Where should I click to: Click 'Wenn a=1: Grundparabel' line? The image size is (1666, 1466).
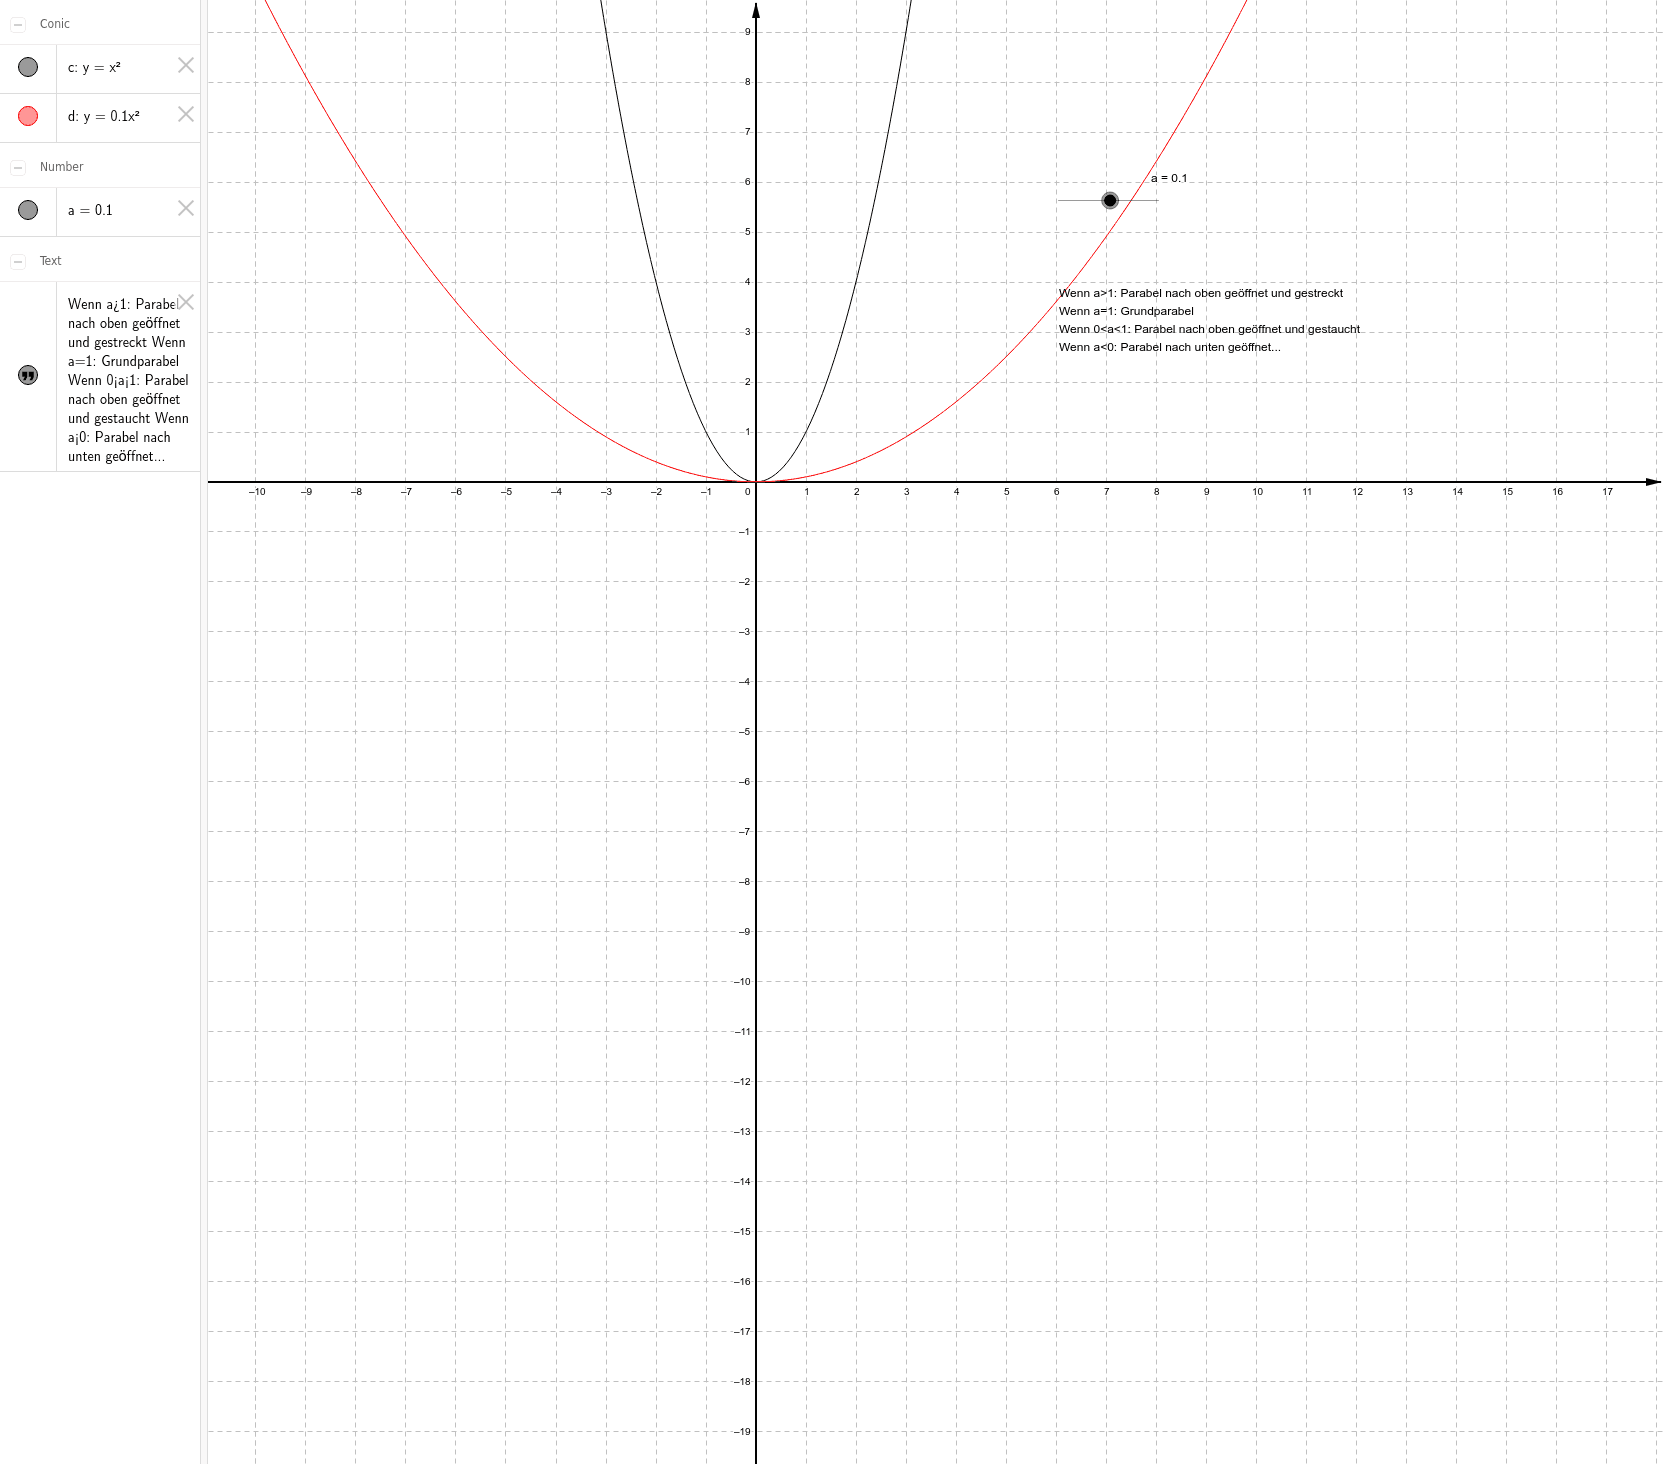(x=1126, y=311)
